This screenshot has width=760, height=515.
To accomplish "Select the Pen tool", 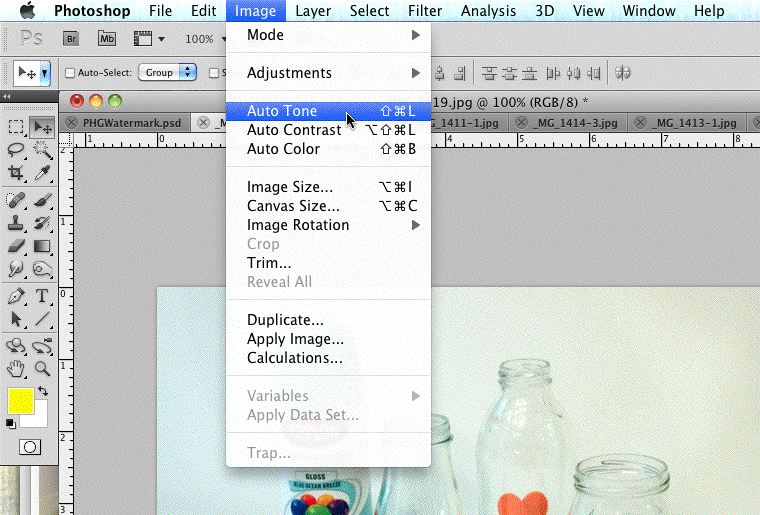I will point(16,296).
